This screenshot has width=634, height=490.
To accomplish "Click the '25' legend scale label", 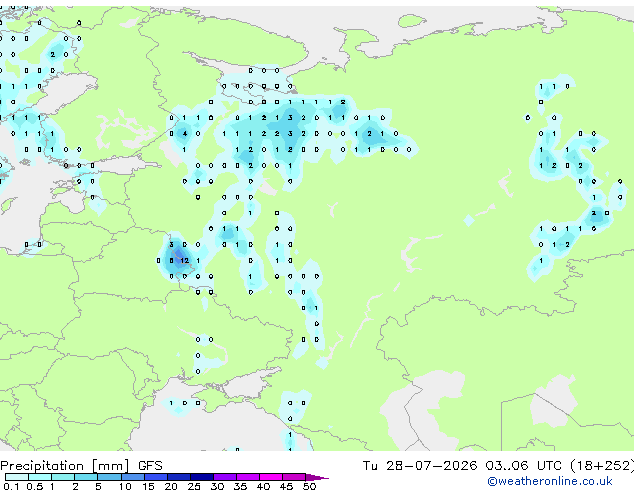I will click(194, 486).
